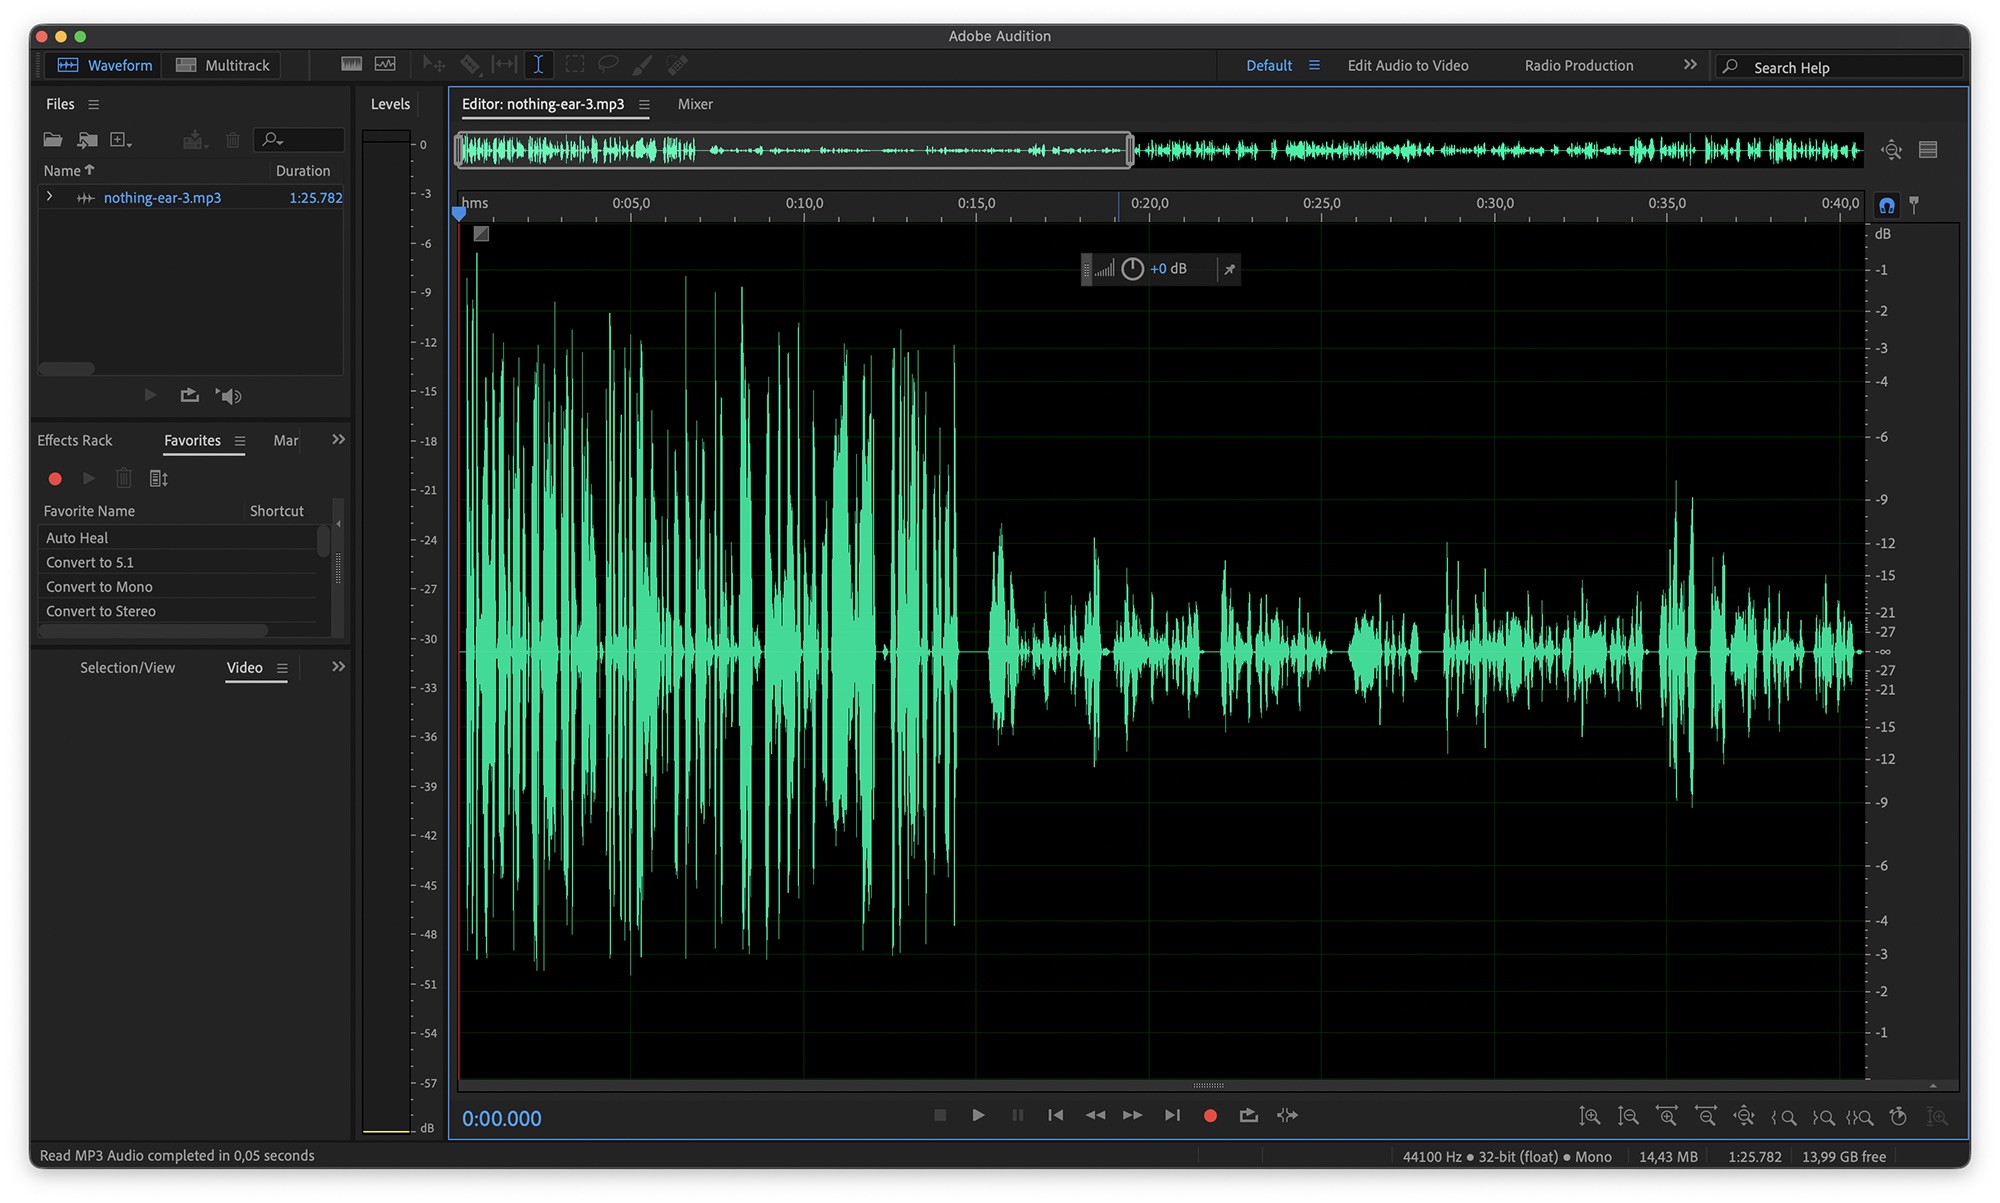Select the Time Selection tool
Viewport: 2000px width, 1203px height.
[x=538, y=65]
